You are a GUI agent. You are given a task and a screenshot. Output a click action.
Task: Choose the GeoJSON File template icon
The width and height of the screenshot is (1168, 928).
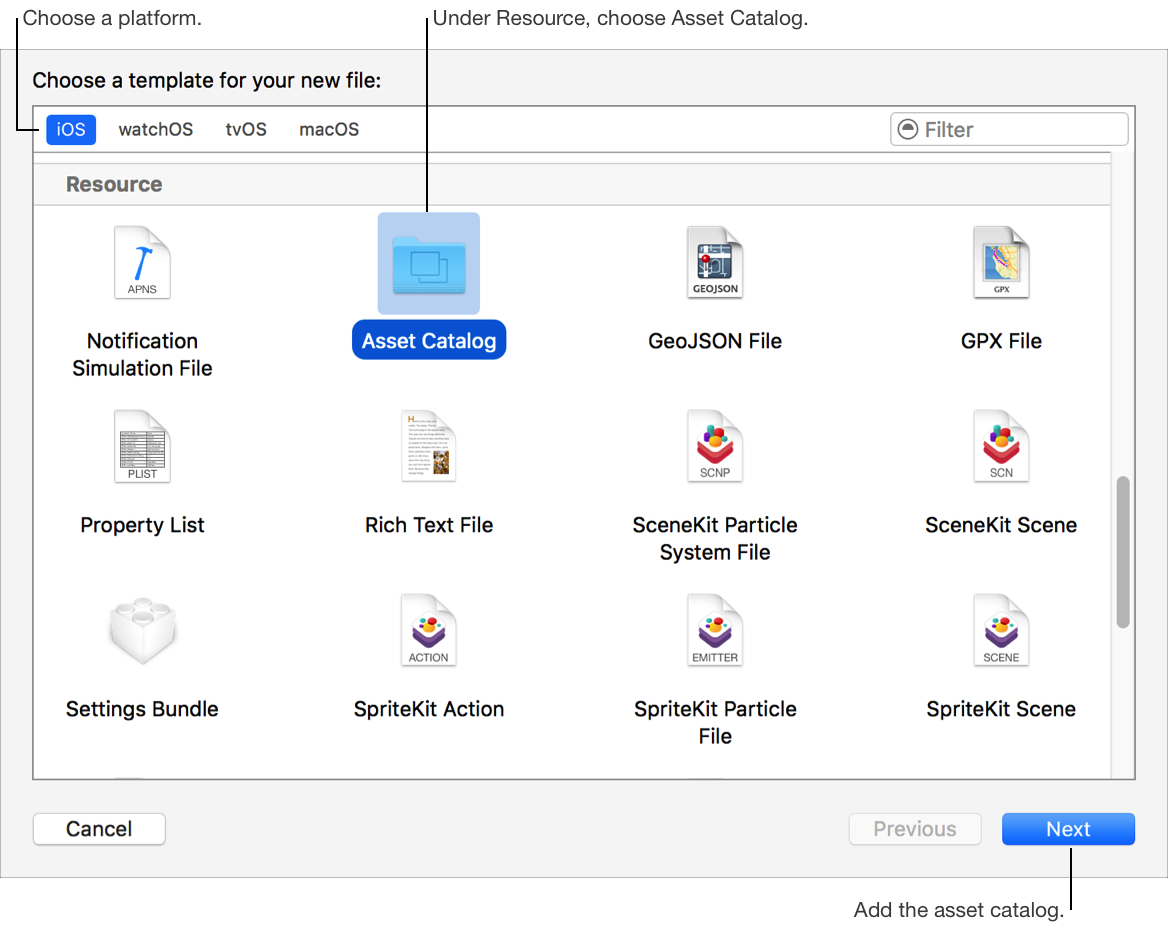coord(715,263)
